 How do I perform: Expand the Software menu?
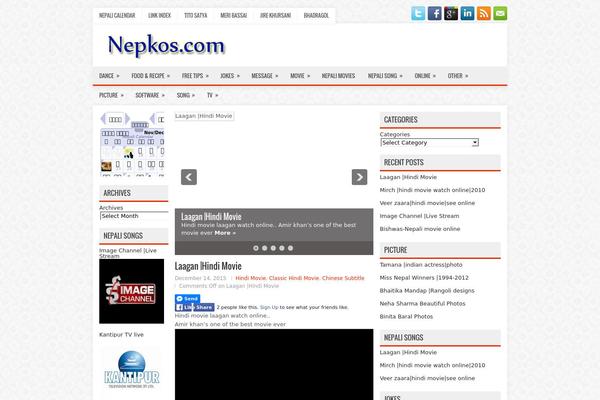(150, 95)
